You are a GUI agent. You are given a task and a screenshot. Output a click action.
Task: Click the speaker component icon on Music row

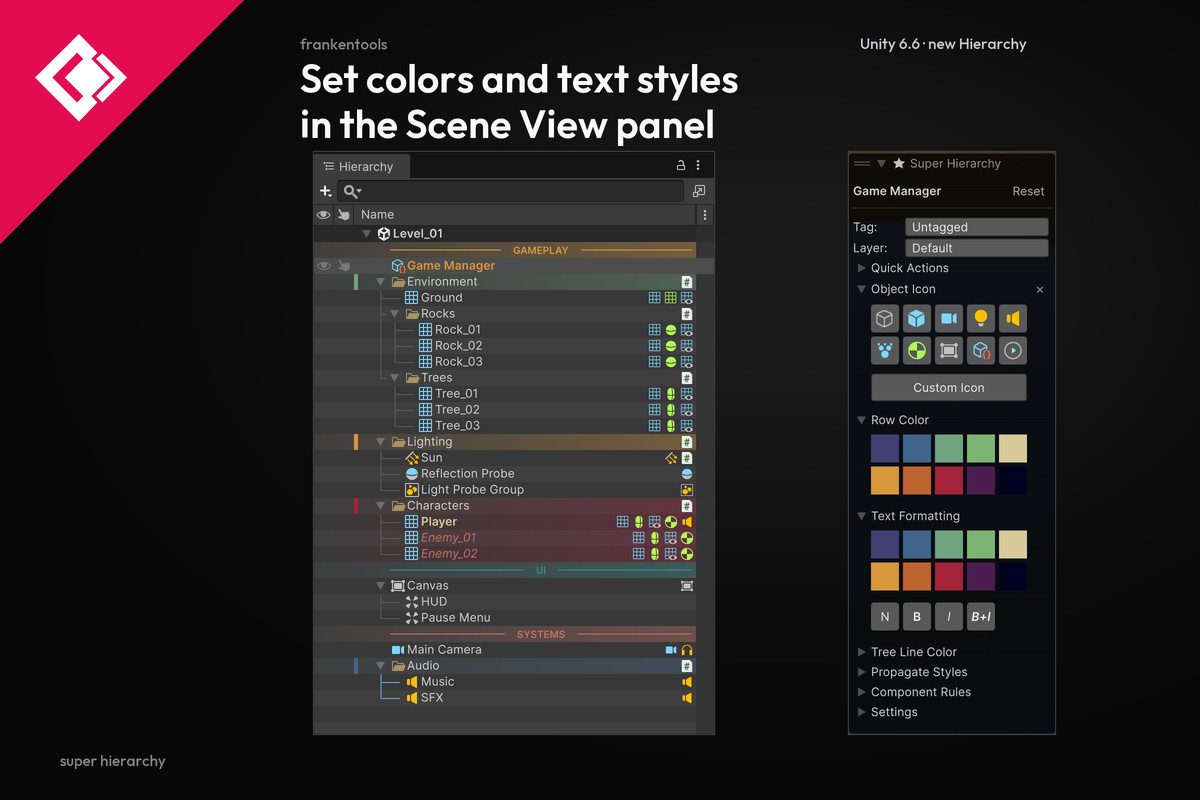pyautogui.click(x=687, y=682)
